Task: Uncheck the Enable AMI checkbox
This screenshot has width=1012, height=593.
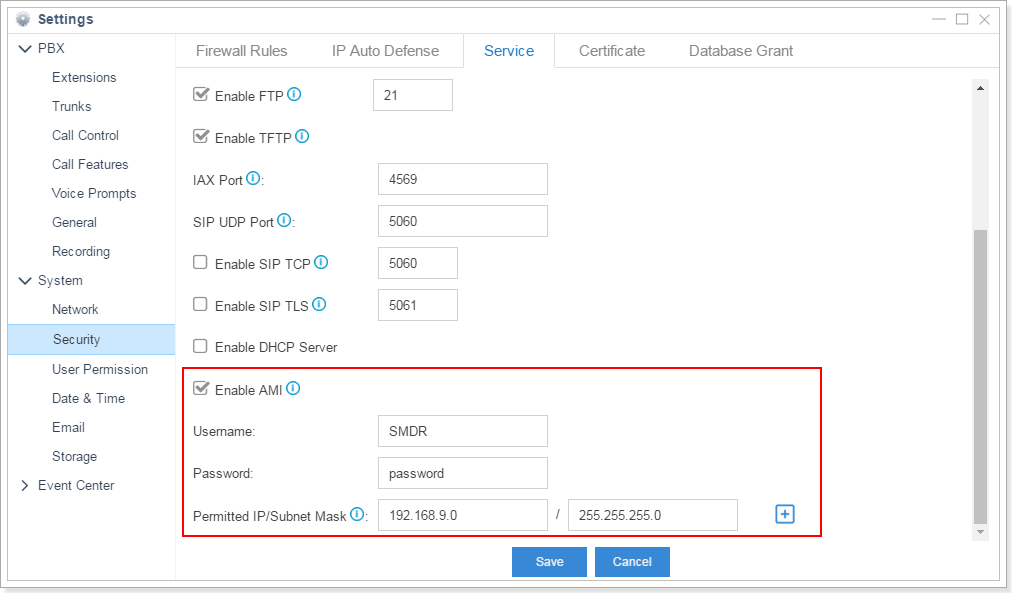Action: tap(200, 389)
